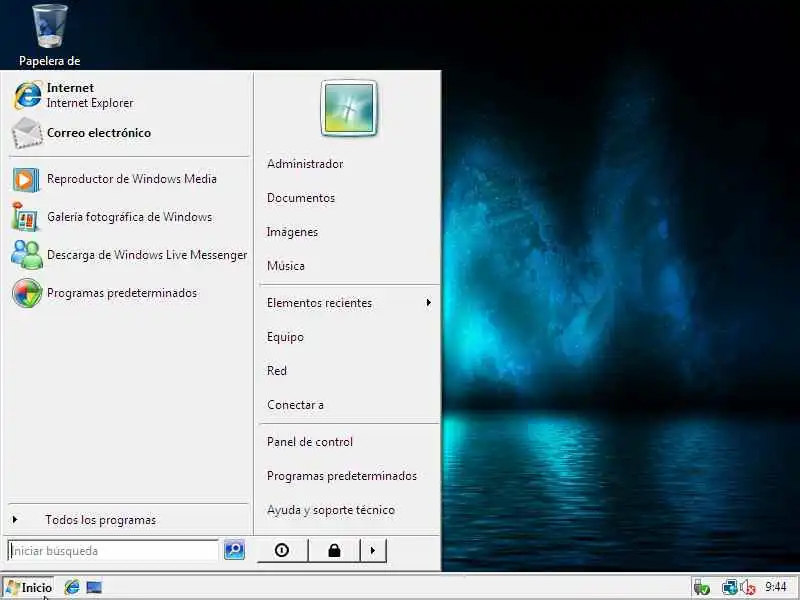The width and height of the screenshot is (800, 600).
Task: Open Ayuda y soporte técnico
Action: coord(331,510)
